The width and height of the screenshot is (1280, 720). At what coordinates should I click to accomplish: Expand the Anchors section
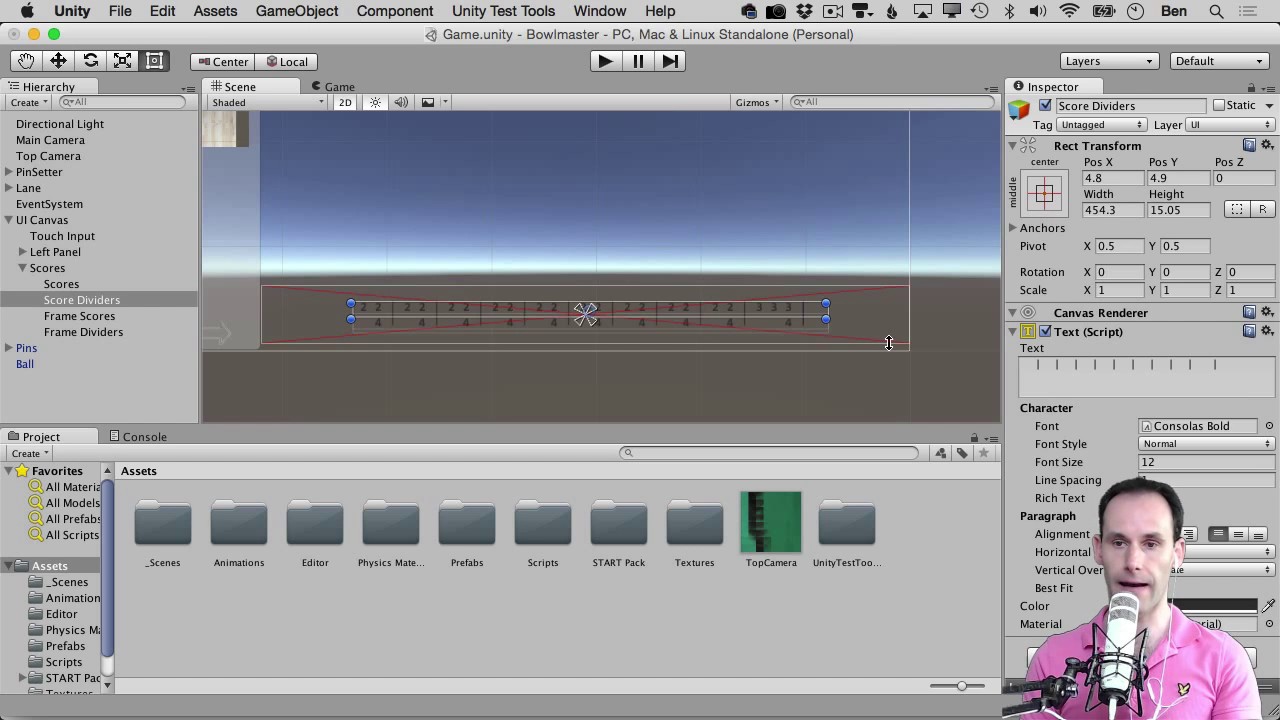[x=1013, y=228]
